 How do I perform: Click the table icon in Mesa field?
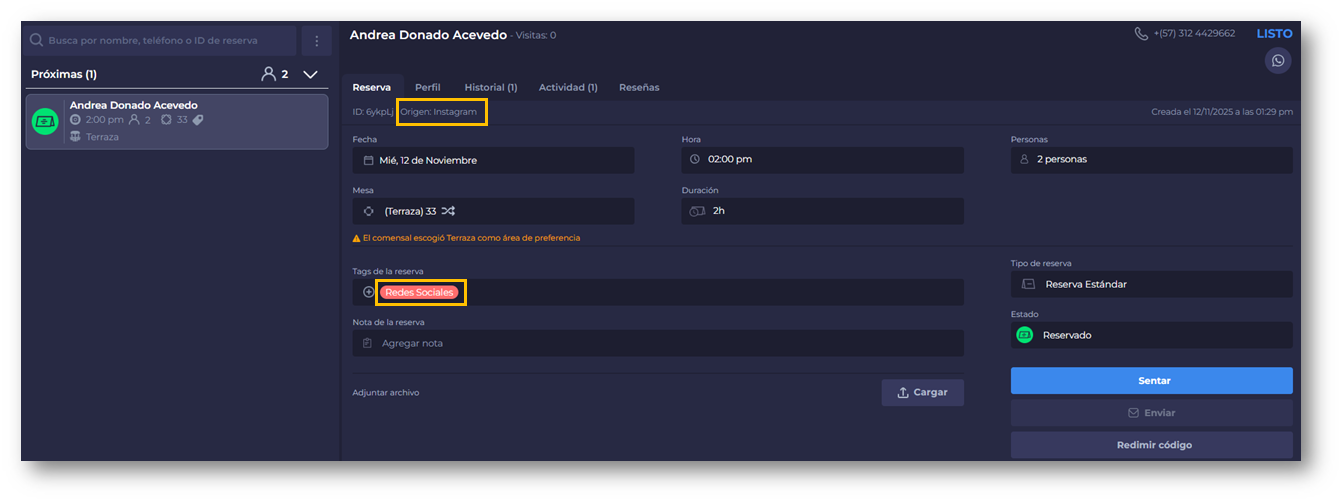coord(368,211)
